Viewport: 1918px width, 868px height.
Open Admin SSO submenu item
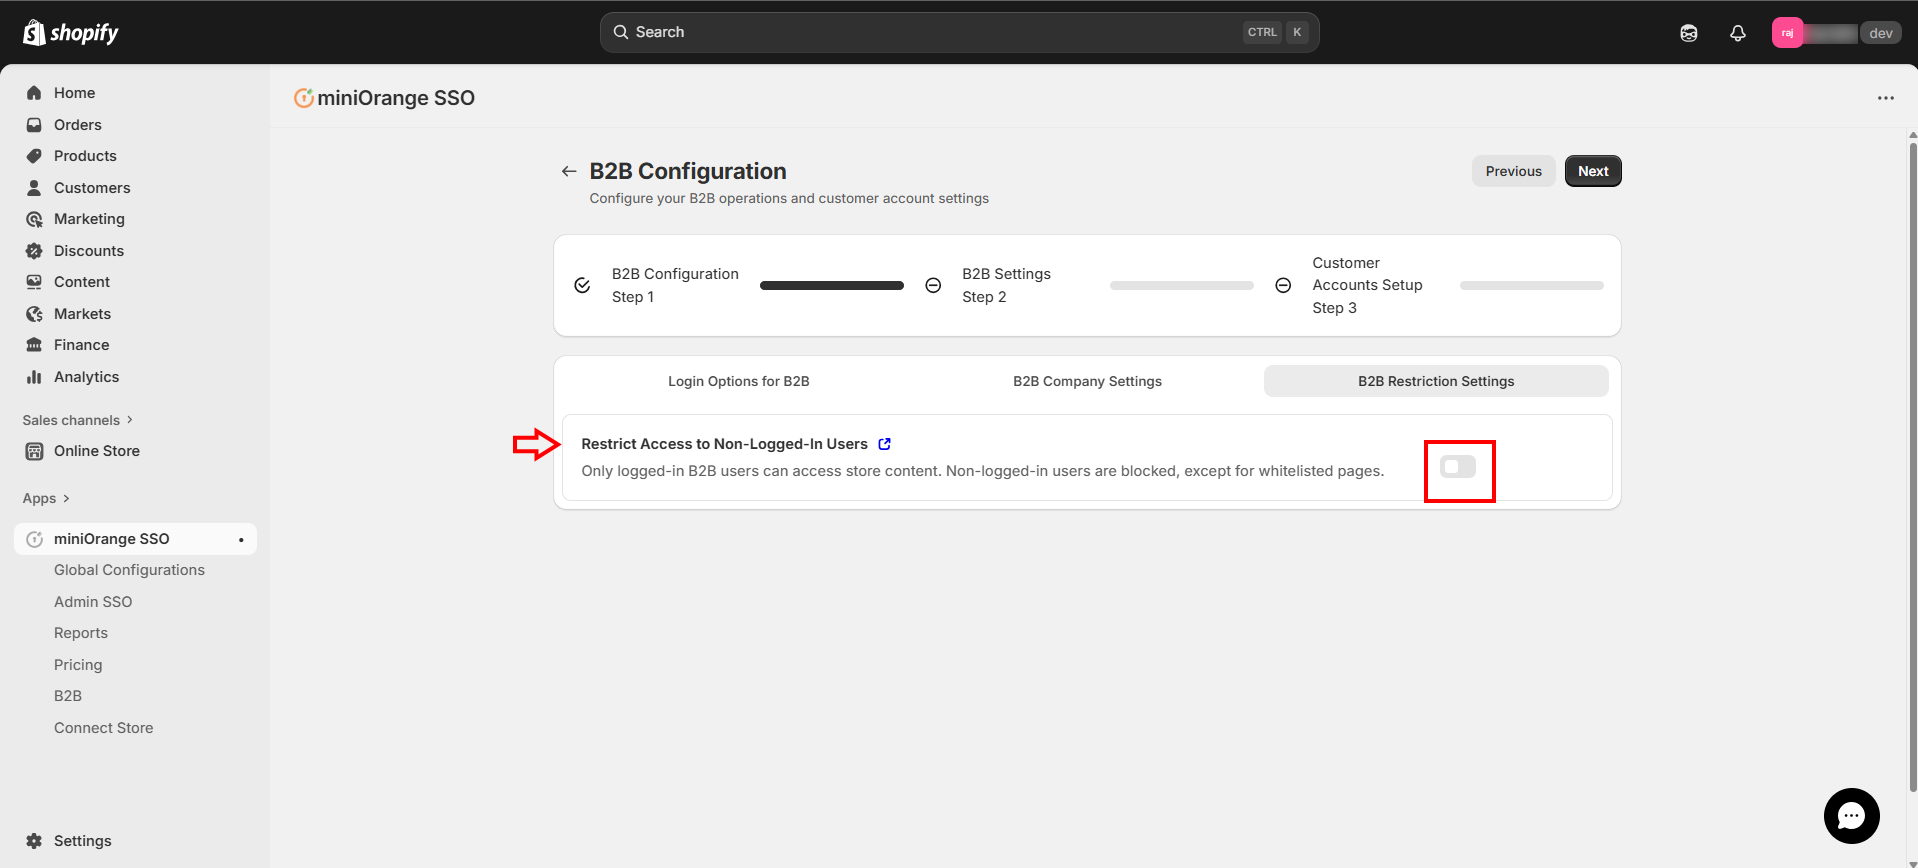point(93,602)
